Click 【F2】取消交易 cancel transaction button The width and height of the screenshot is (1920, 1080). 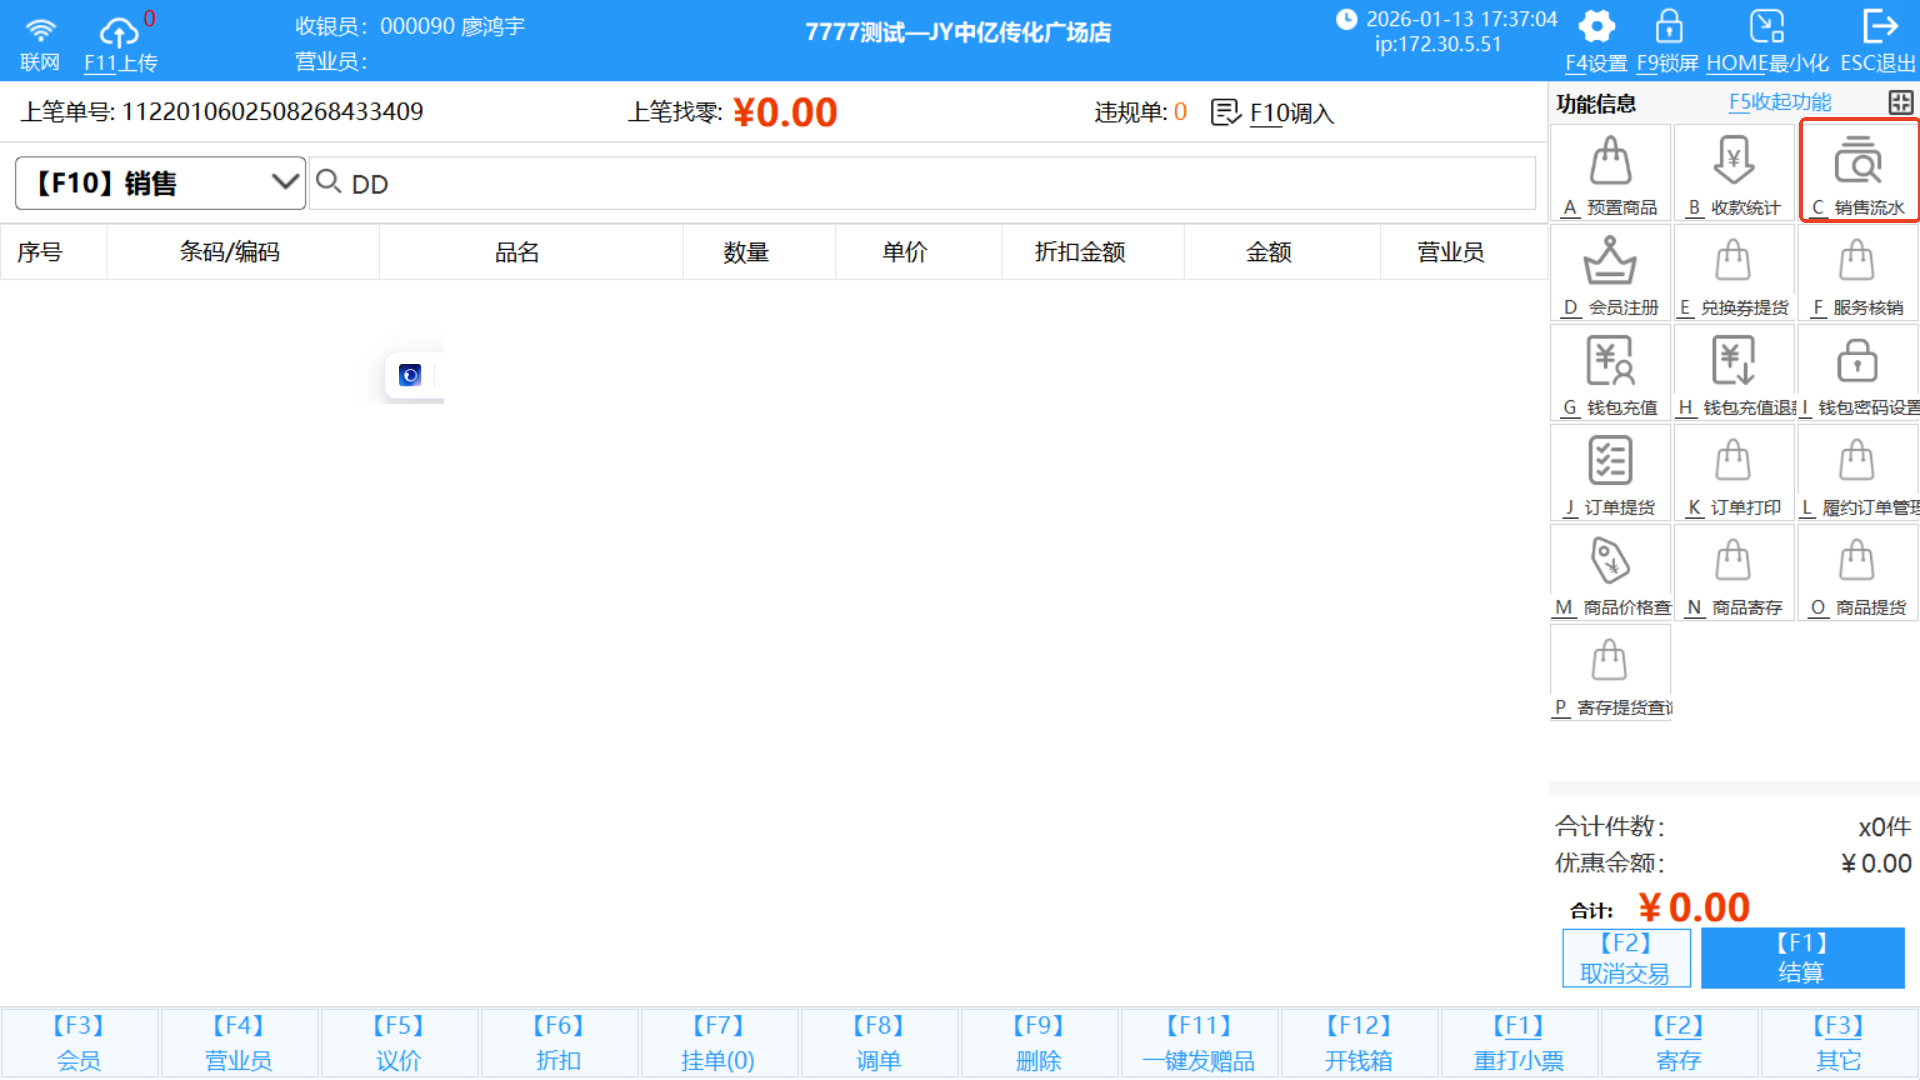[x=1626, y=958]
